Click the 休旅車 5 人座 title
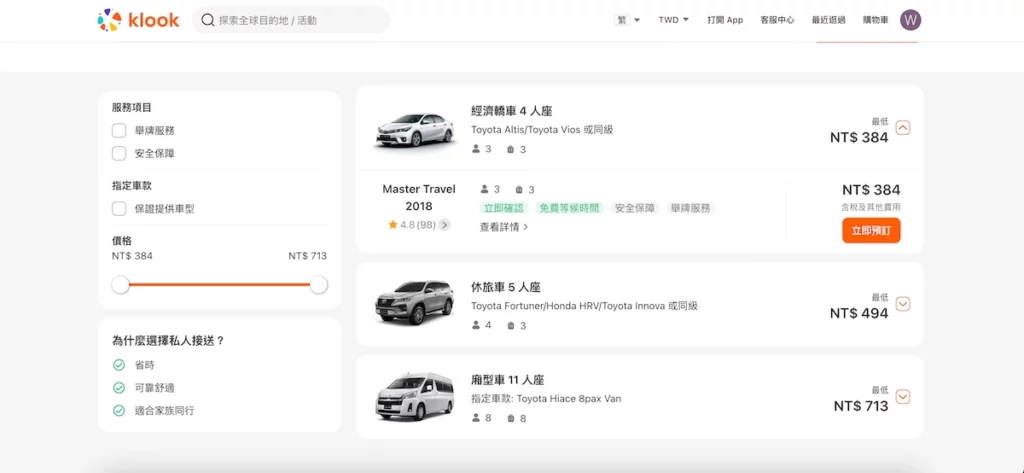The width and height of the screenshot is (1024, 473). [x=506, y=287]
